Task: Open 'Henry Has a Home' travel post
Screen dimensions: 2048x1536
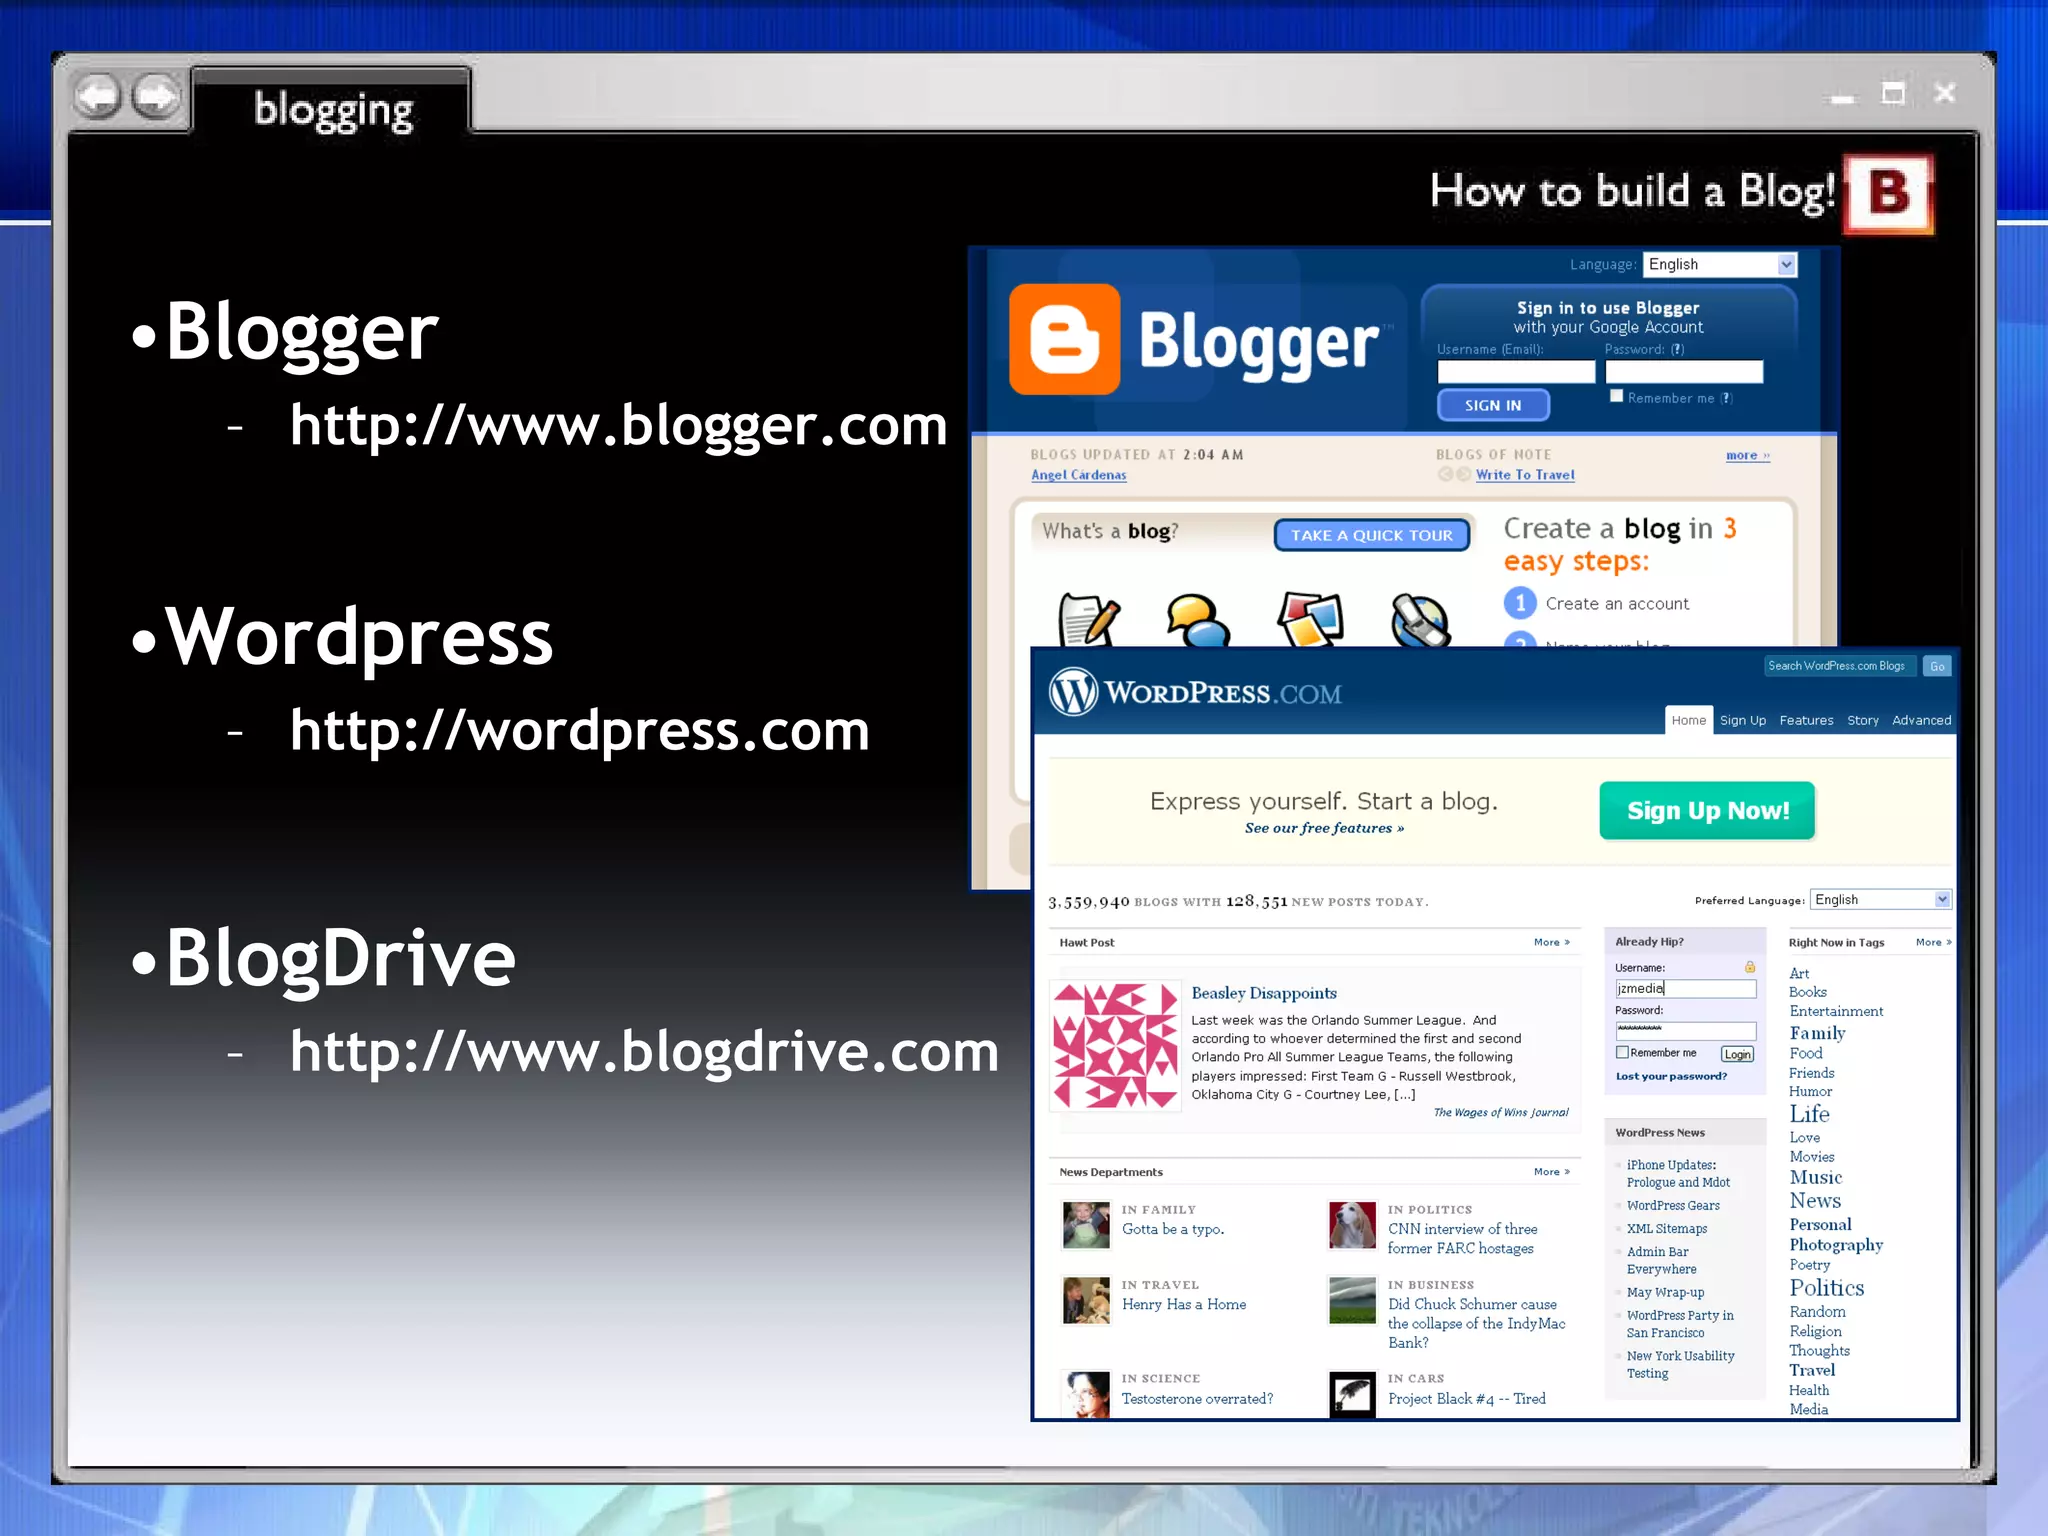Action: [x=1183, y=1304]
